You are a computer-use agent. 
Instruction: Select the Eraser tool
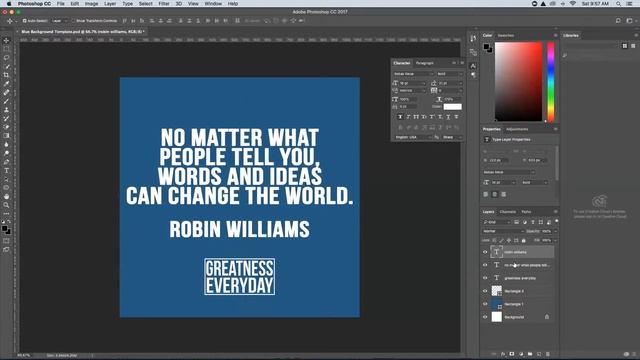(x=6, y=127)
